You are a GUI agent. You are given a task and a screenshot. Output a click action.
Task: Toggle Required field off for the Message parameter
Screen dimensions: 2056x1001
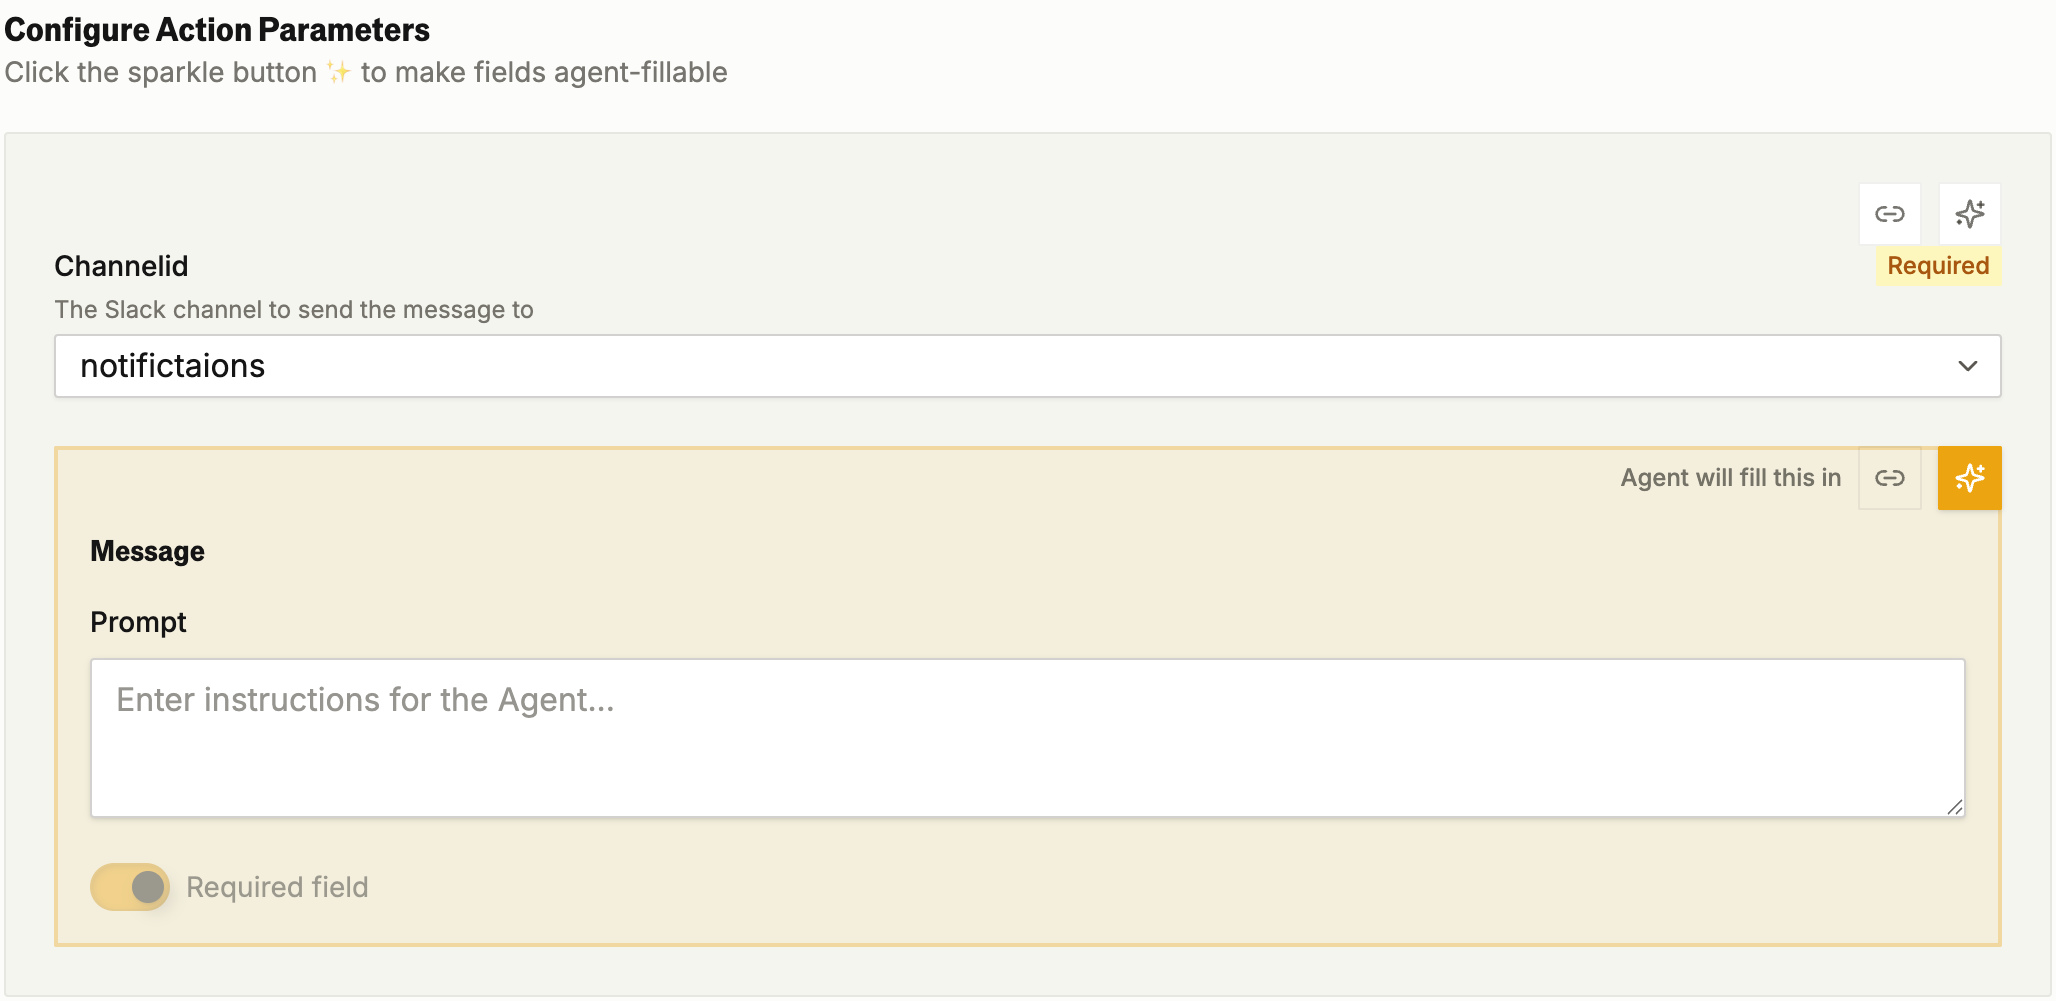pos(130,886)
